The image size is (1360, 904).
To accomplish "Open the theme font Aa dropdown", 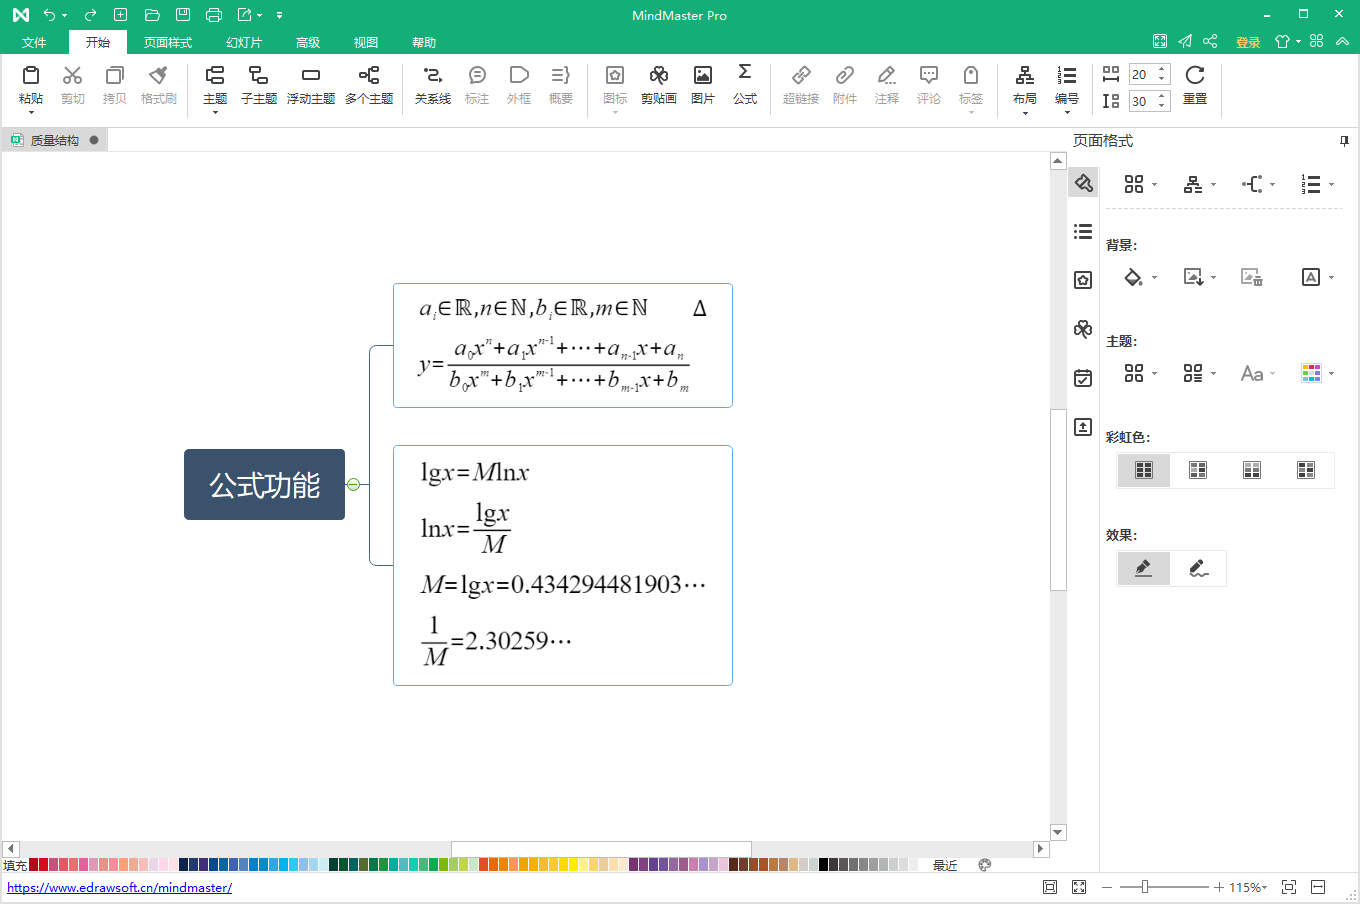I will (1272, 374).
